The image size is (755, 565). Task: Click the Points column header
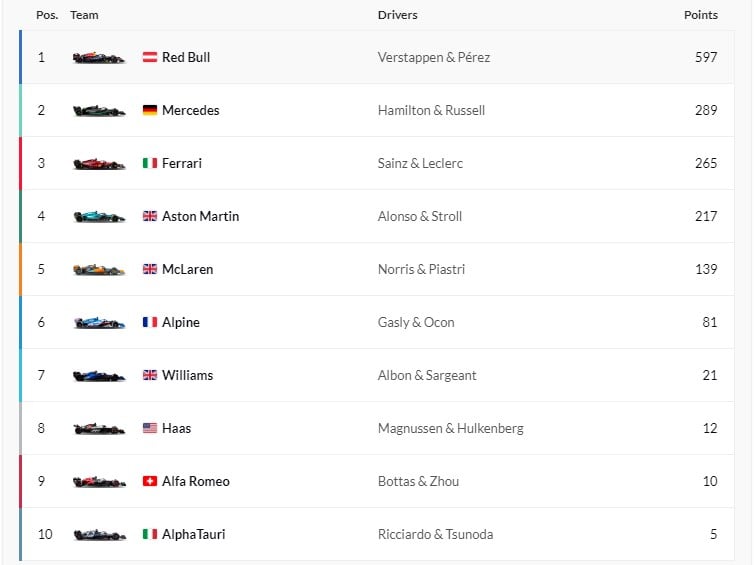point(701,15)
